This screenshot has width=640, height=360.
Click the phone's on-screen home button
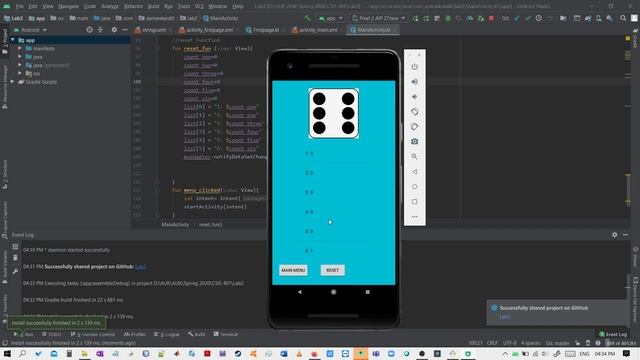point(333,292)
